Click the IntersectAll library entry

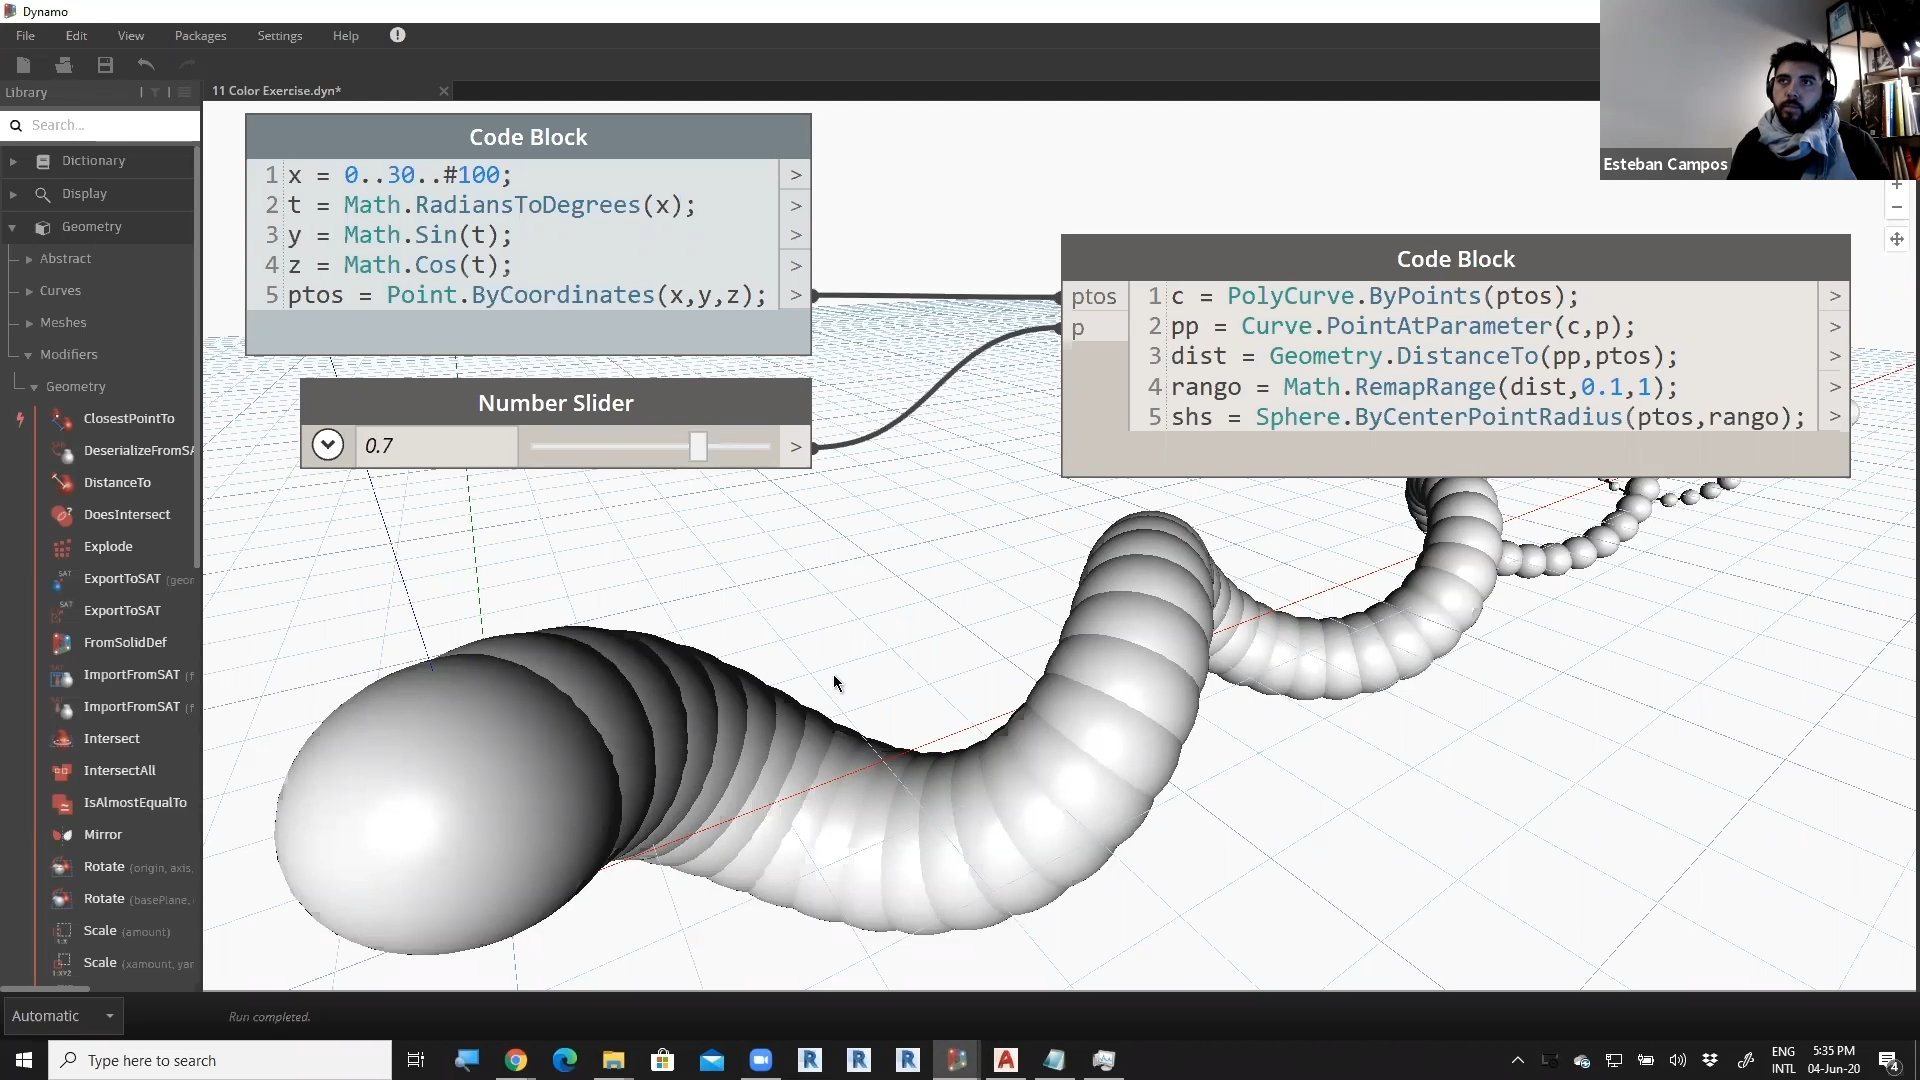click(x=119, y=771)
